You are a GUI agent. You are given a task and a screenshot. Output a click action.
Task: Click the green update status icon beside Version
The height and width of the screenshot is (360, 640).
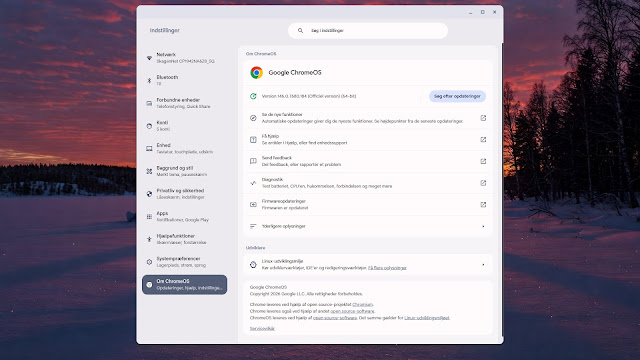pyautogui.click(x=253, y=96)
